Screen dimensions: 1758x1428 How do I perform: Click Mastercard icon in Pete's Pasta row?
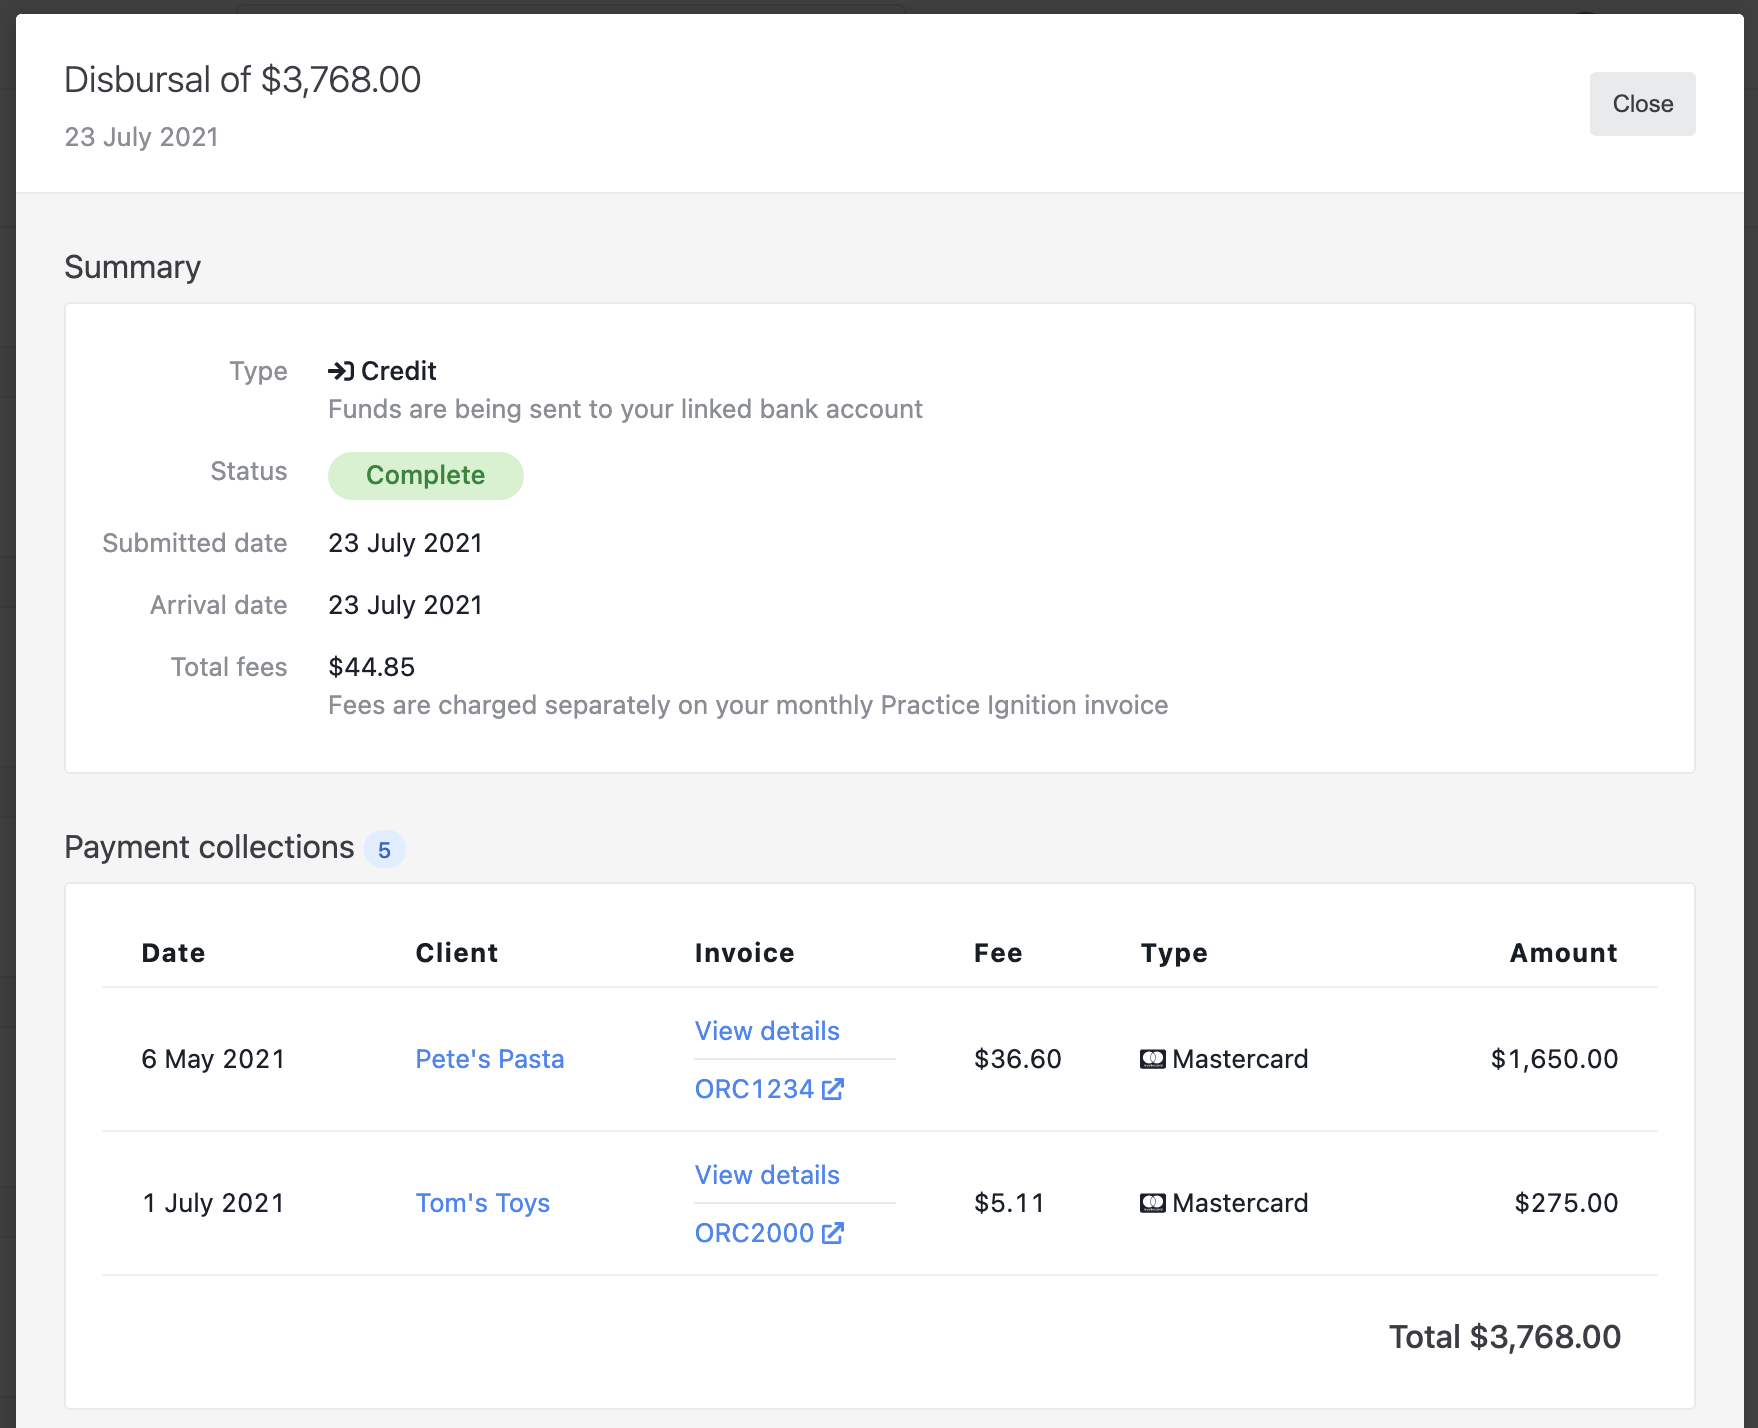click(1152, 1059)
